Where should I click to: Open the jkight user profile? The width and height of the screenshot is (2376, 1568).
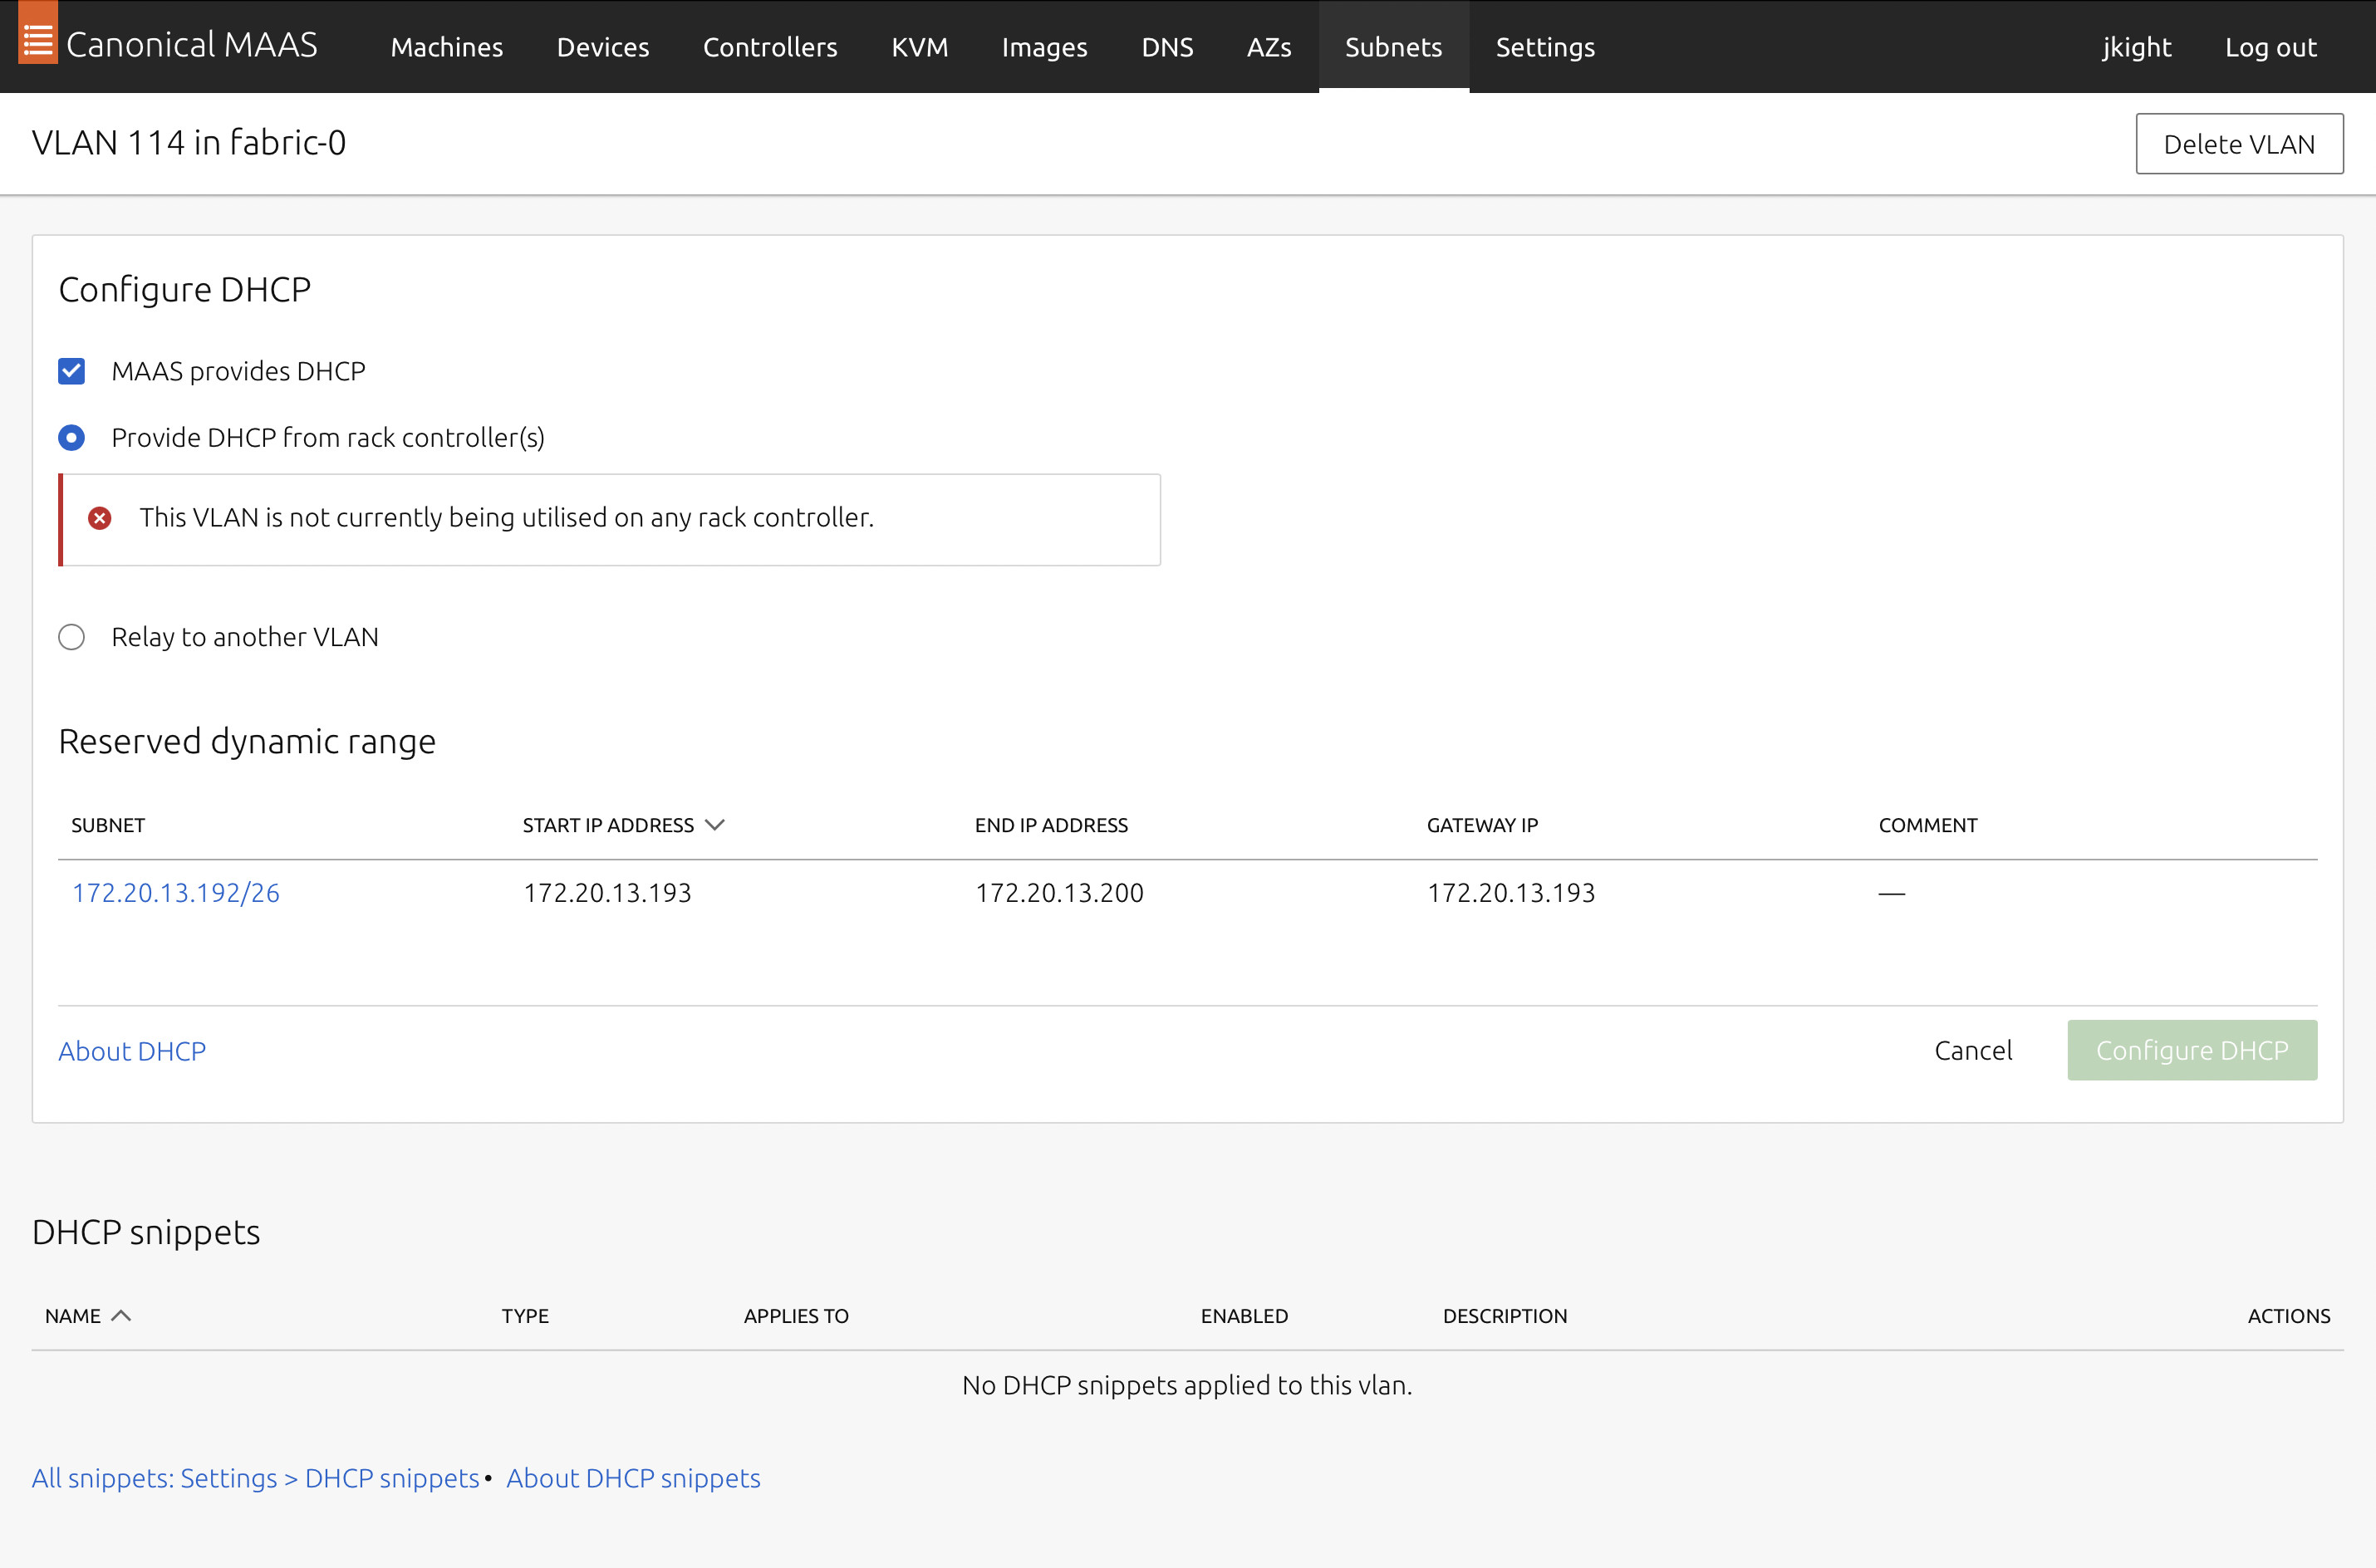coord(2136,47)
